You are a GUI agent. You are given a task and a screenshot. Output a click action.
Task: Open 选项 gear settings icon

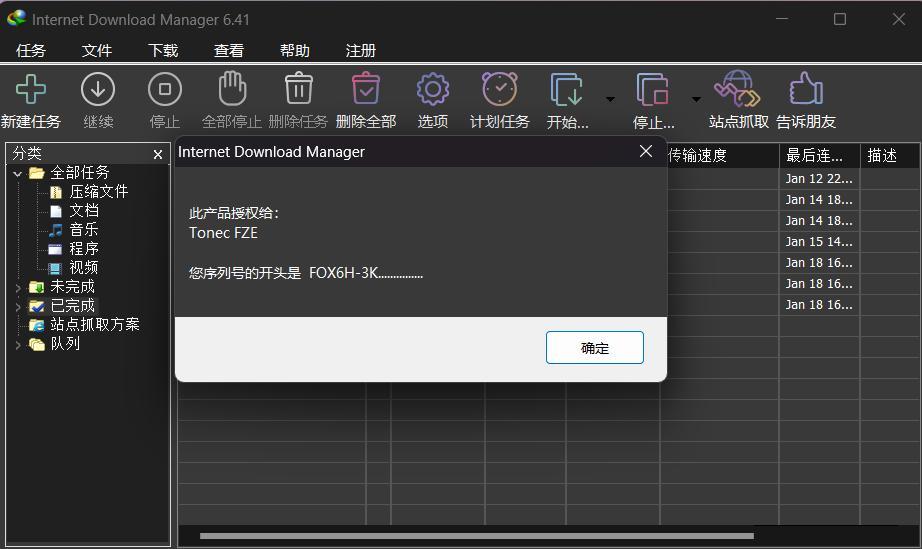(433, 89)
